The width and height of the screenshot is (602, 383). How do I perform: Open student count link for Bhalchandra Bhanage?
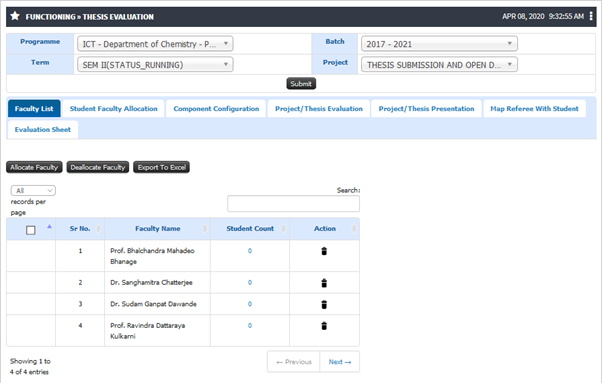tap(250, 251)
